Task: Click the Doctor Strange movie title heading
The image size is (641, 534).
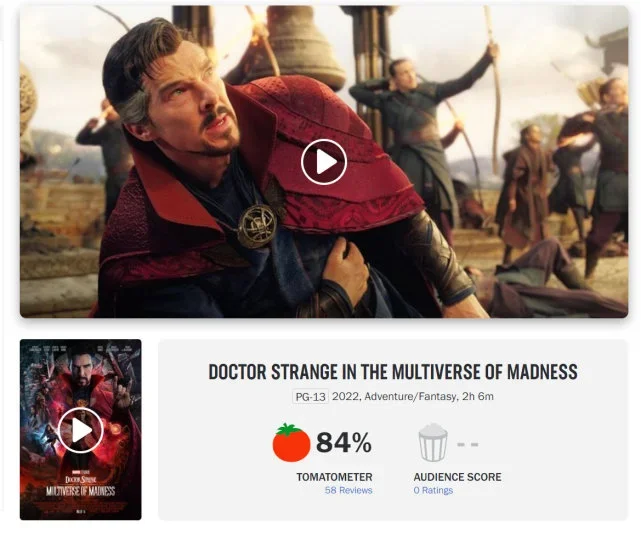Action: 393,372
